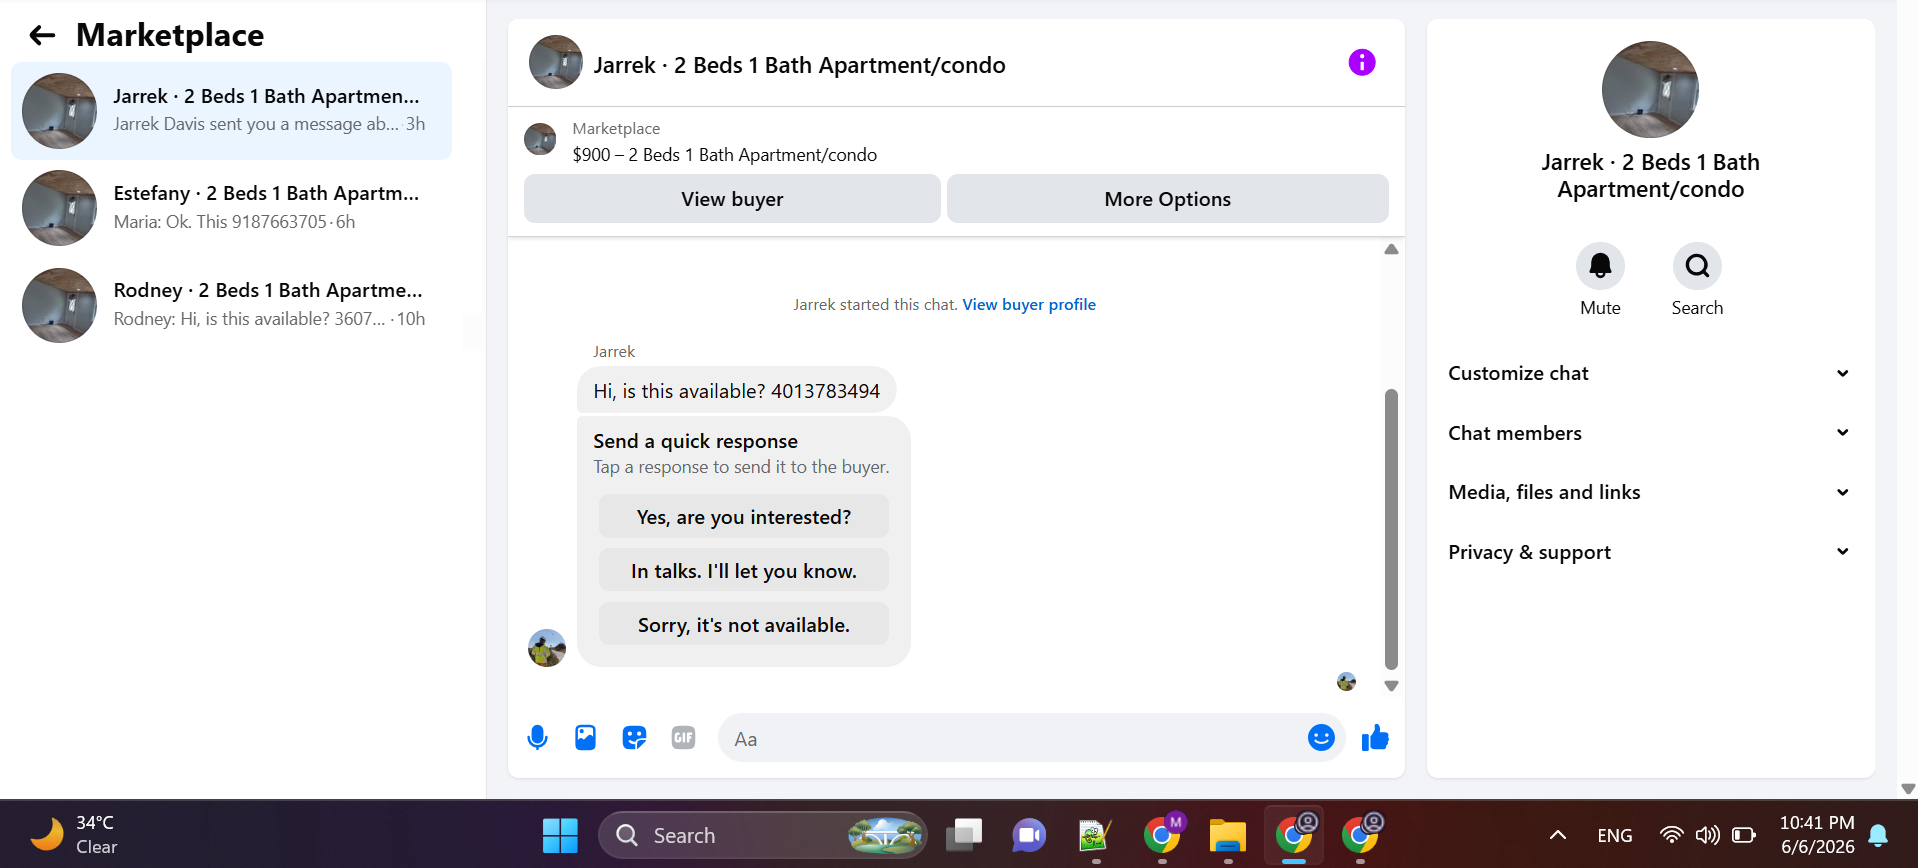This screenshot has width=1918, height=868.
Task: Click the chat vertical scrollbar thumb
Action: click(1391, 529)
